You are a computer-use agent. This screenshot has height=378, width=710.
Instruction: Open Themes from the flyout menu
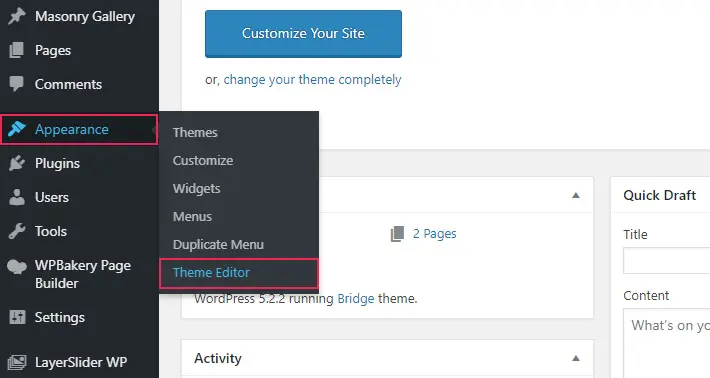(x=195, y=132)
